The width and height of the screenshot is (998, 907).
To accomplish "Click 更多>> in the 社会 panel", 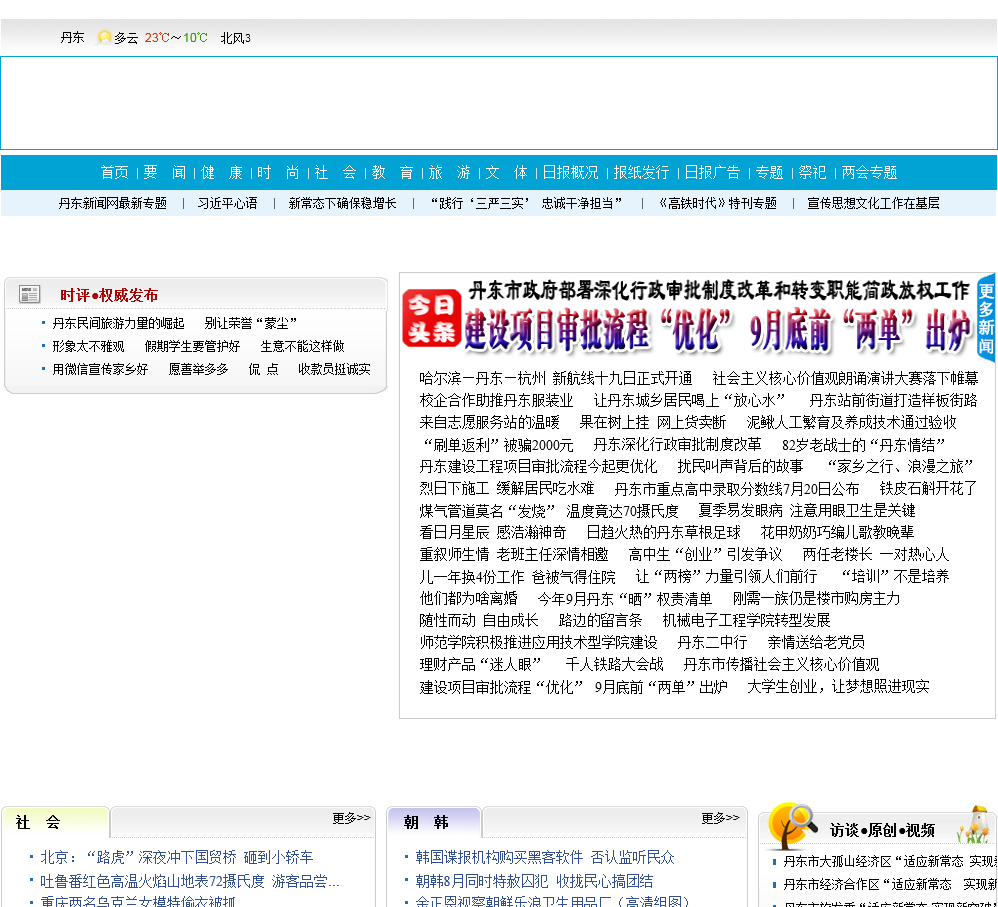I will [351, 818].
